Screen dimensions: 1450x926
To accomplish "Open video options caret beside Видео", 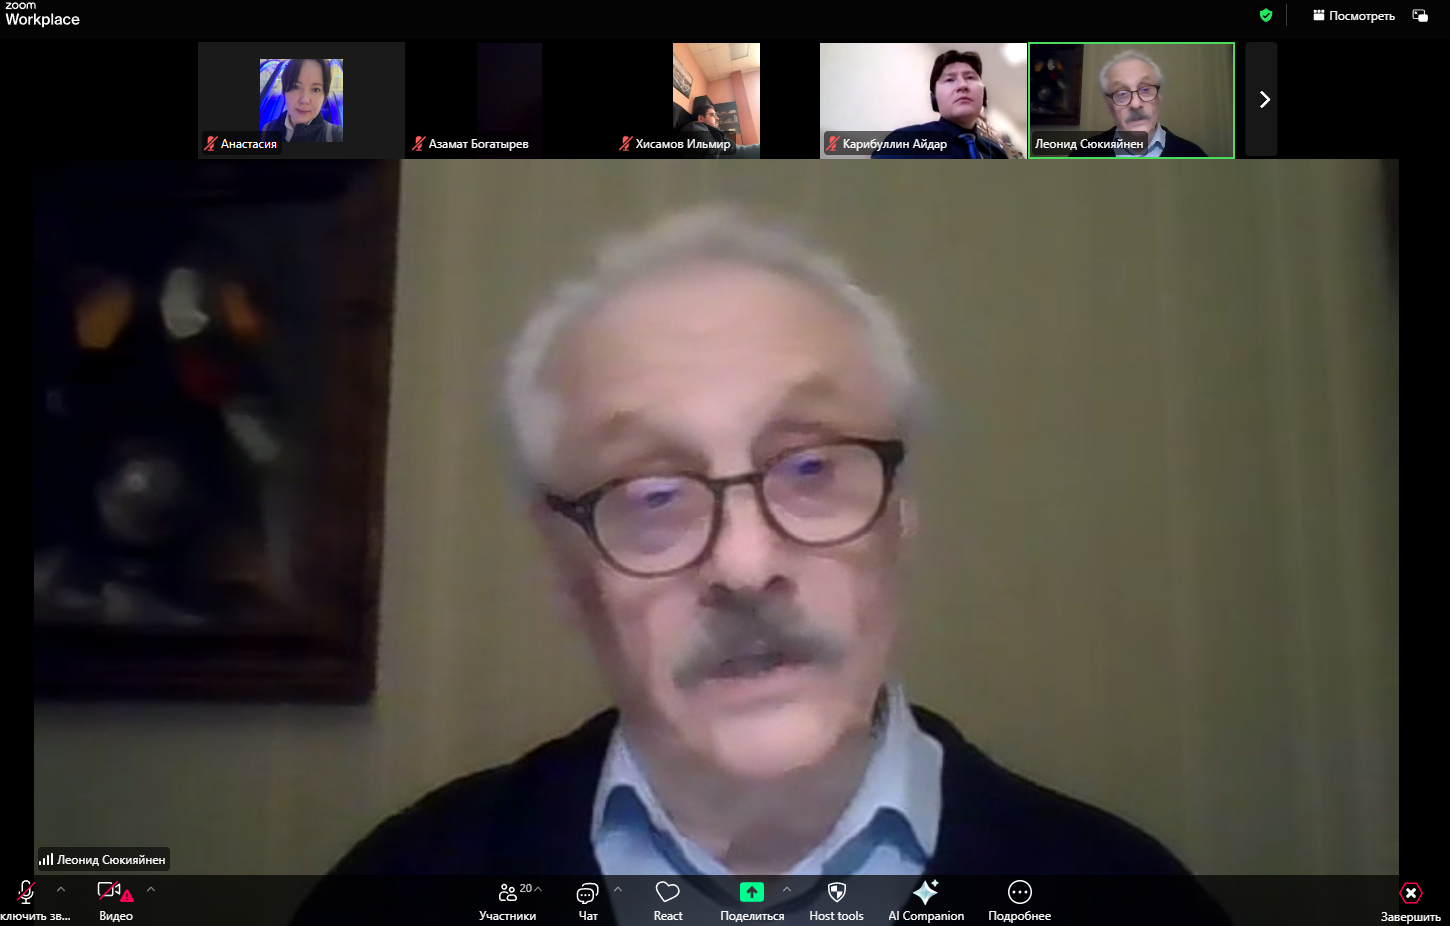I will pyautogui.click(x=151, y=889).
